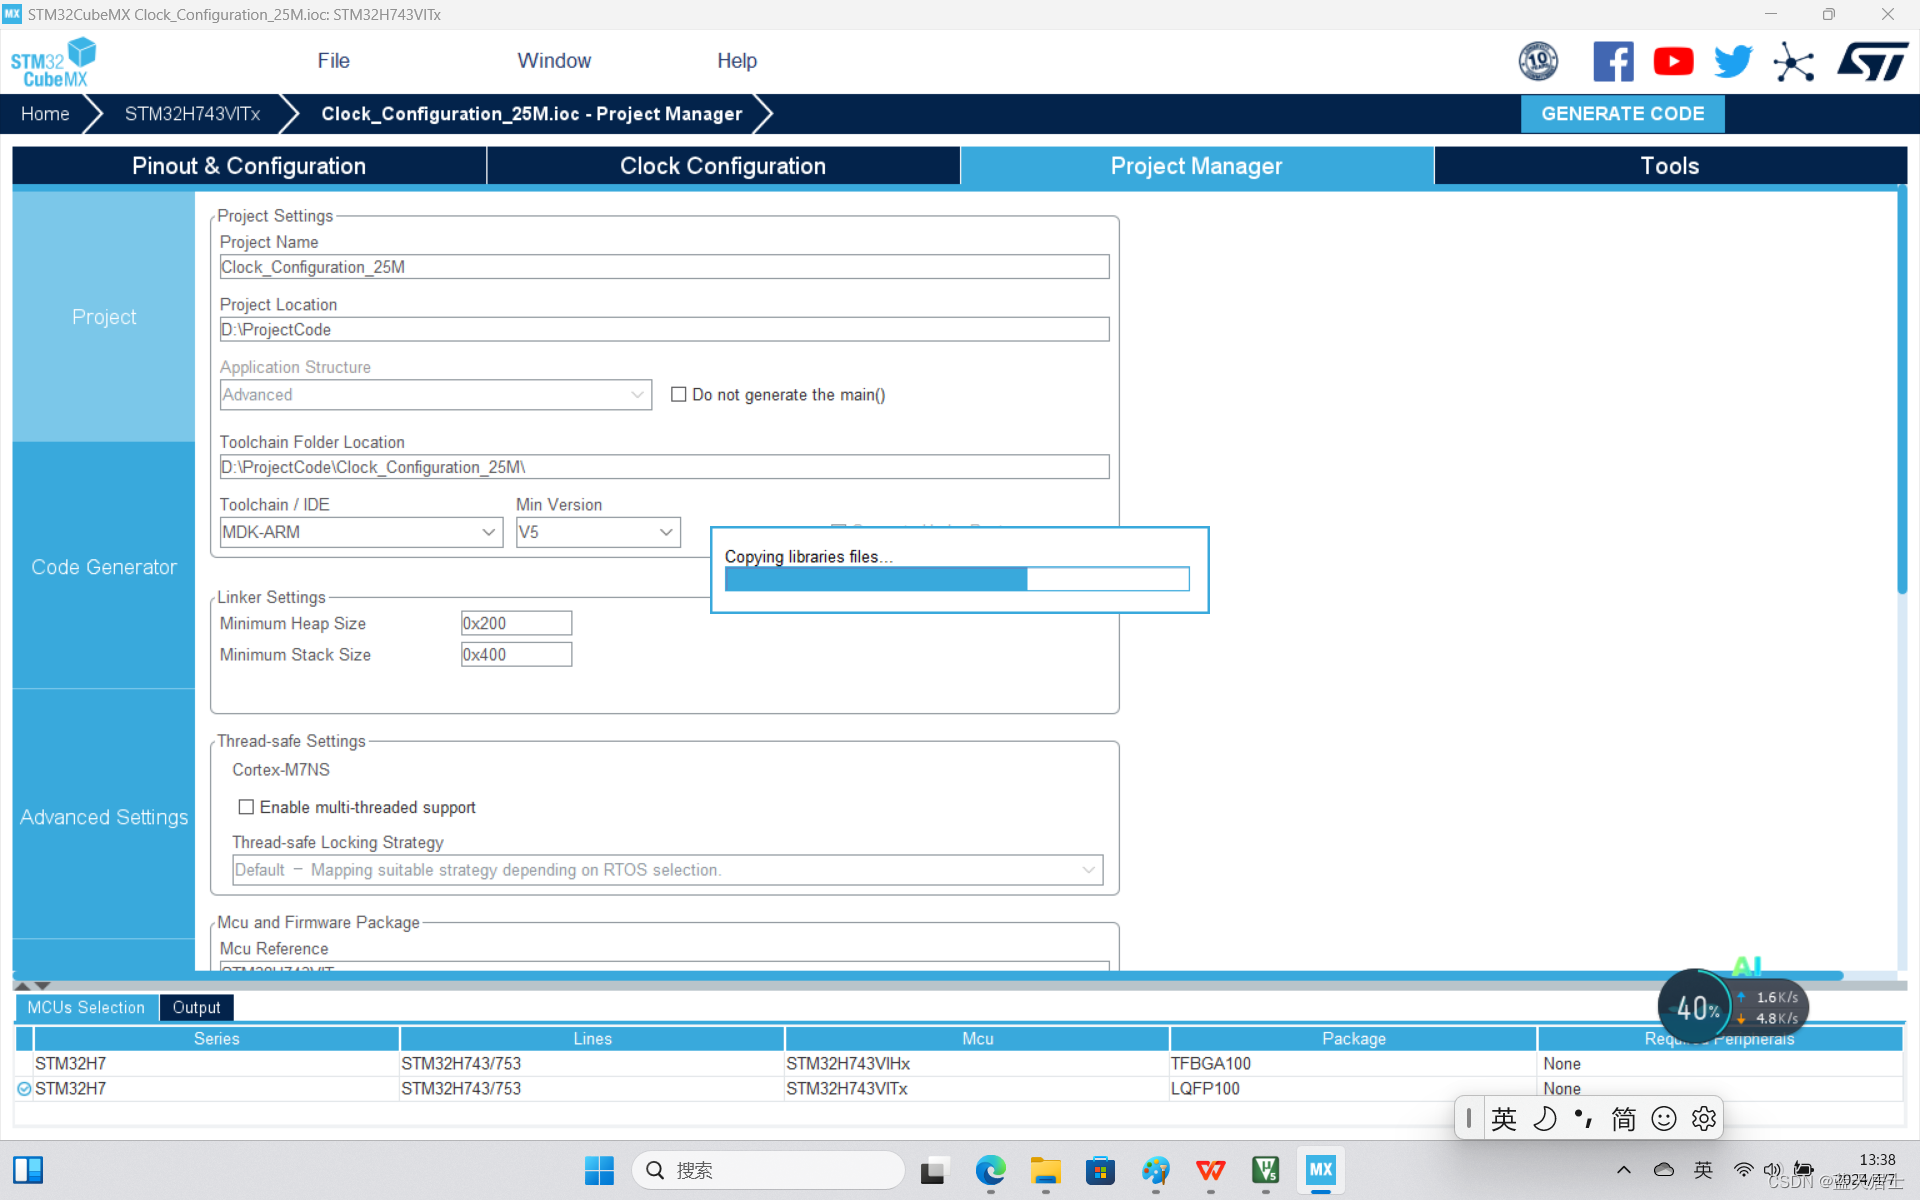This screenshot has width=1920, height=1200.
Task: Open the File menu
Action: [x=333, y=61]
